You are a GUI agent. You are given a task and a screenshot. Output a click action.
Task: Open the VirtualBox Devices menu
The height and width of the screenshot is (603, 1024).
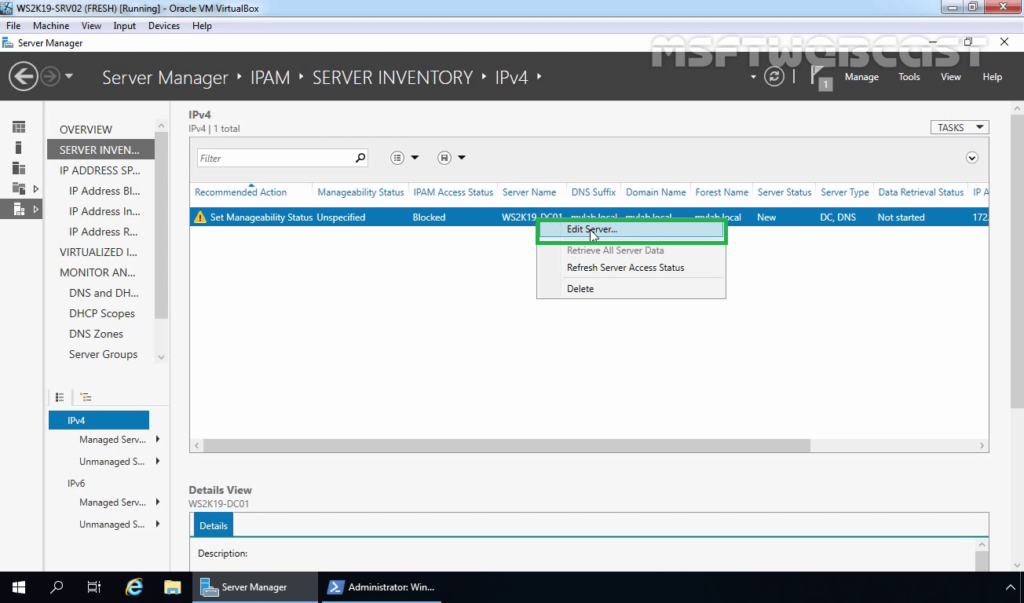(163, 25)
